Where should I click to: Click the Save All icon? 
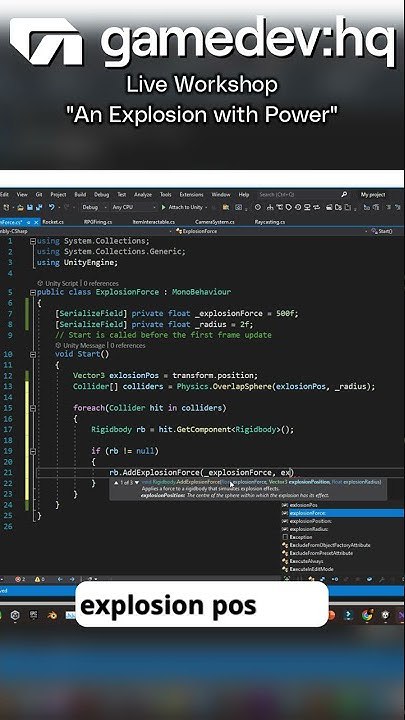click(x=39, y=208)
